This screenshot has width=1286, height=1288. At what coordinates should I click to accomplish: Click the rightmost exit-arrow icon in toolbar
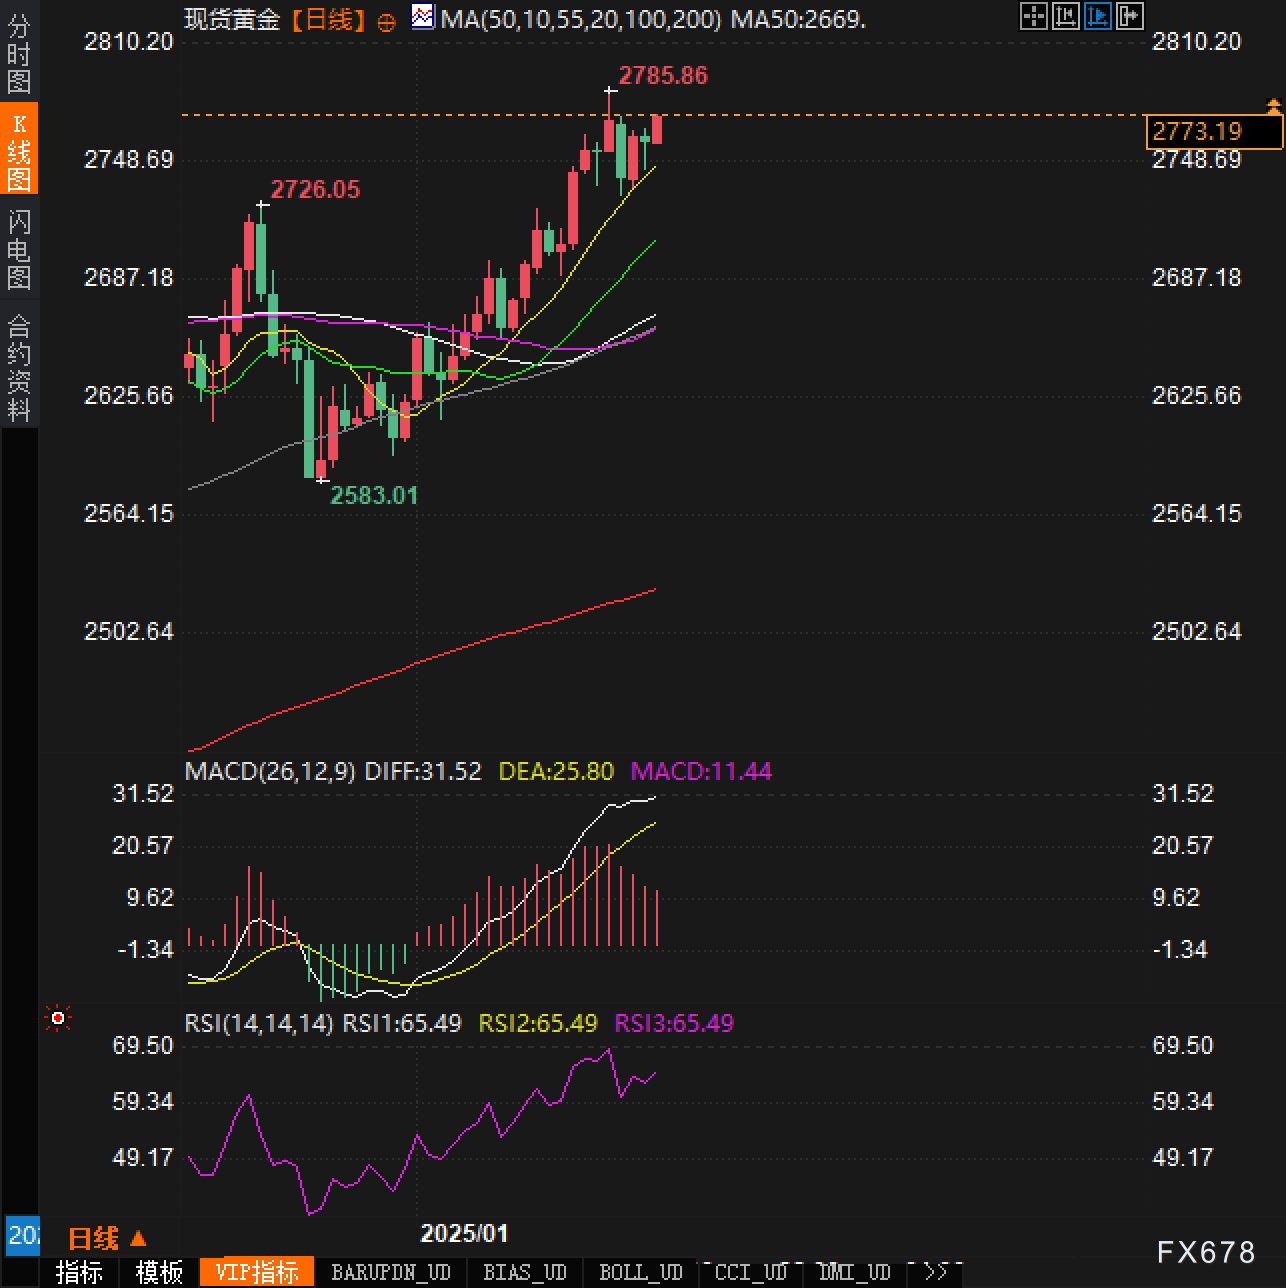[x=1129, y=16]
